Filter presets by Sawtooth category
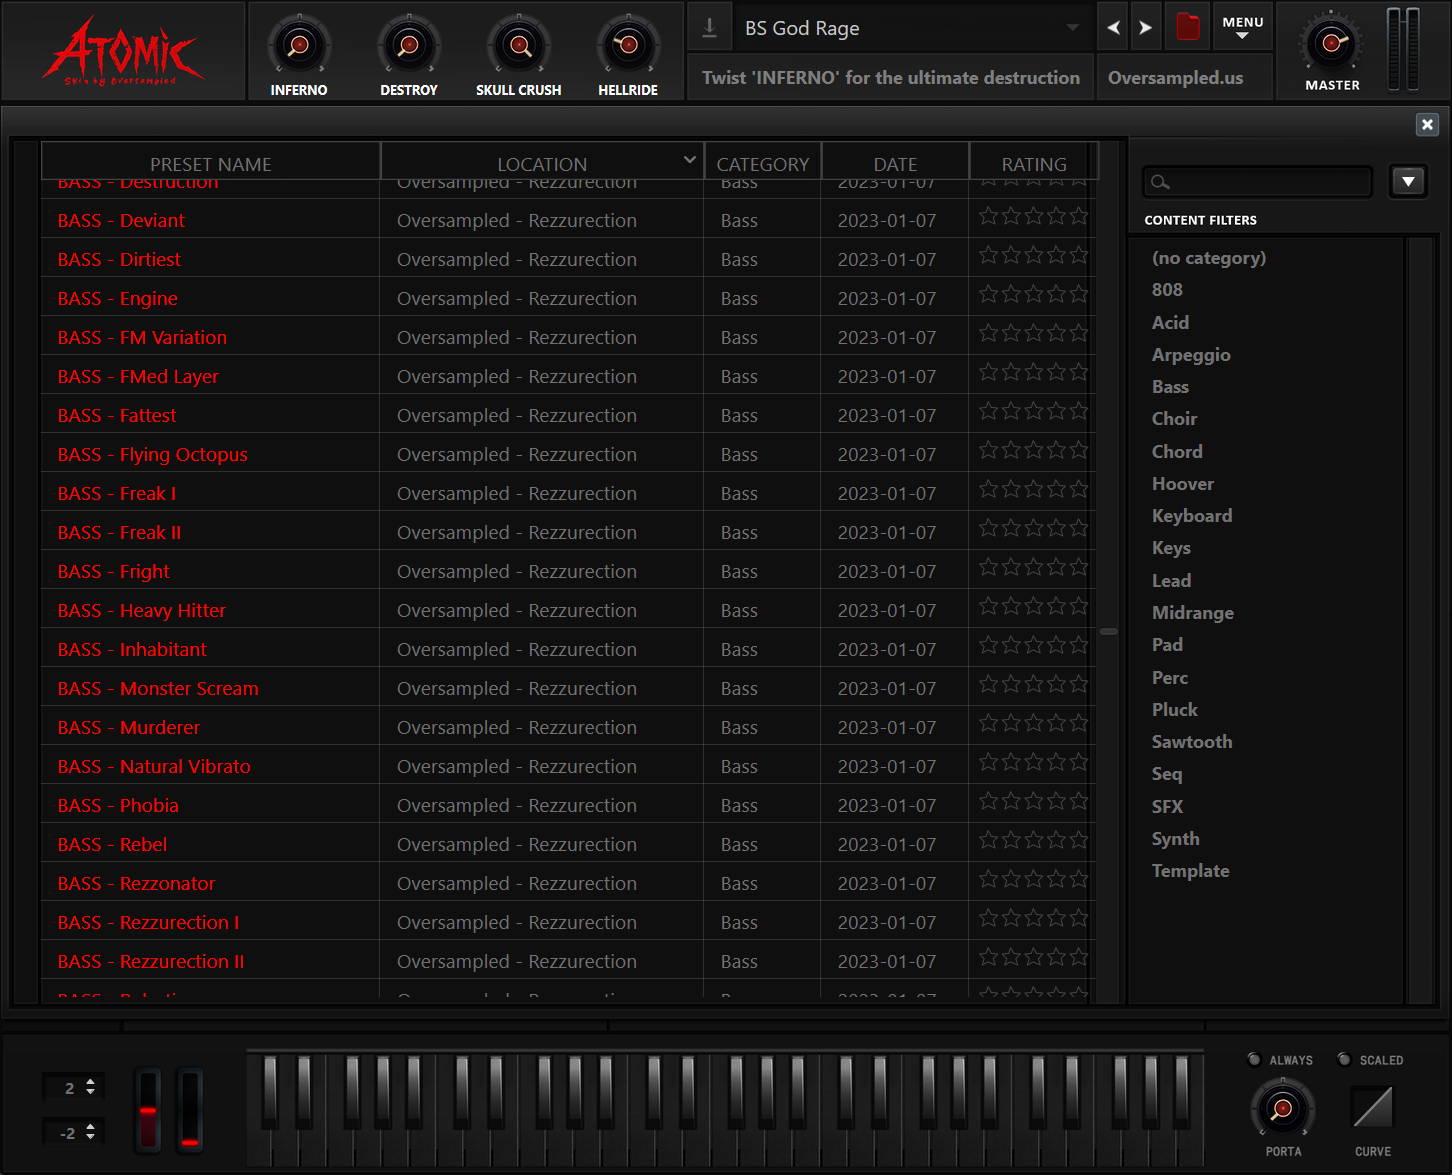This screenshot has height=1175, width=1452. tap(1192, 742)
